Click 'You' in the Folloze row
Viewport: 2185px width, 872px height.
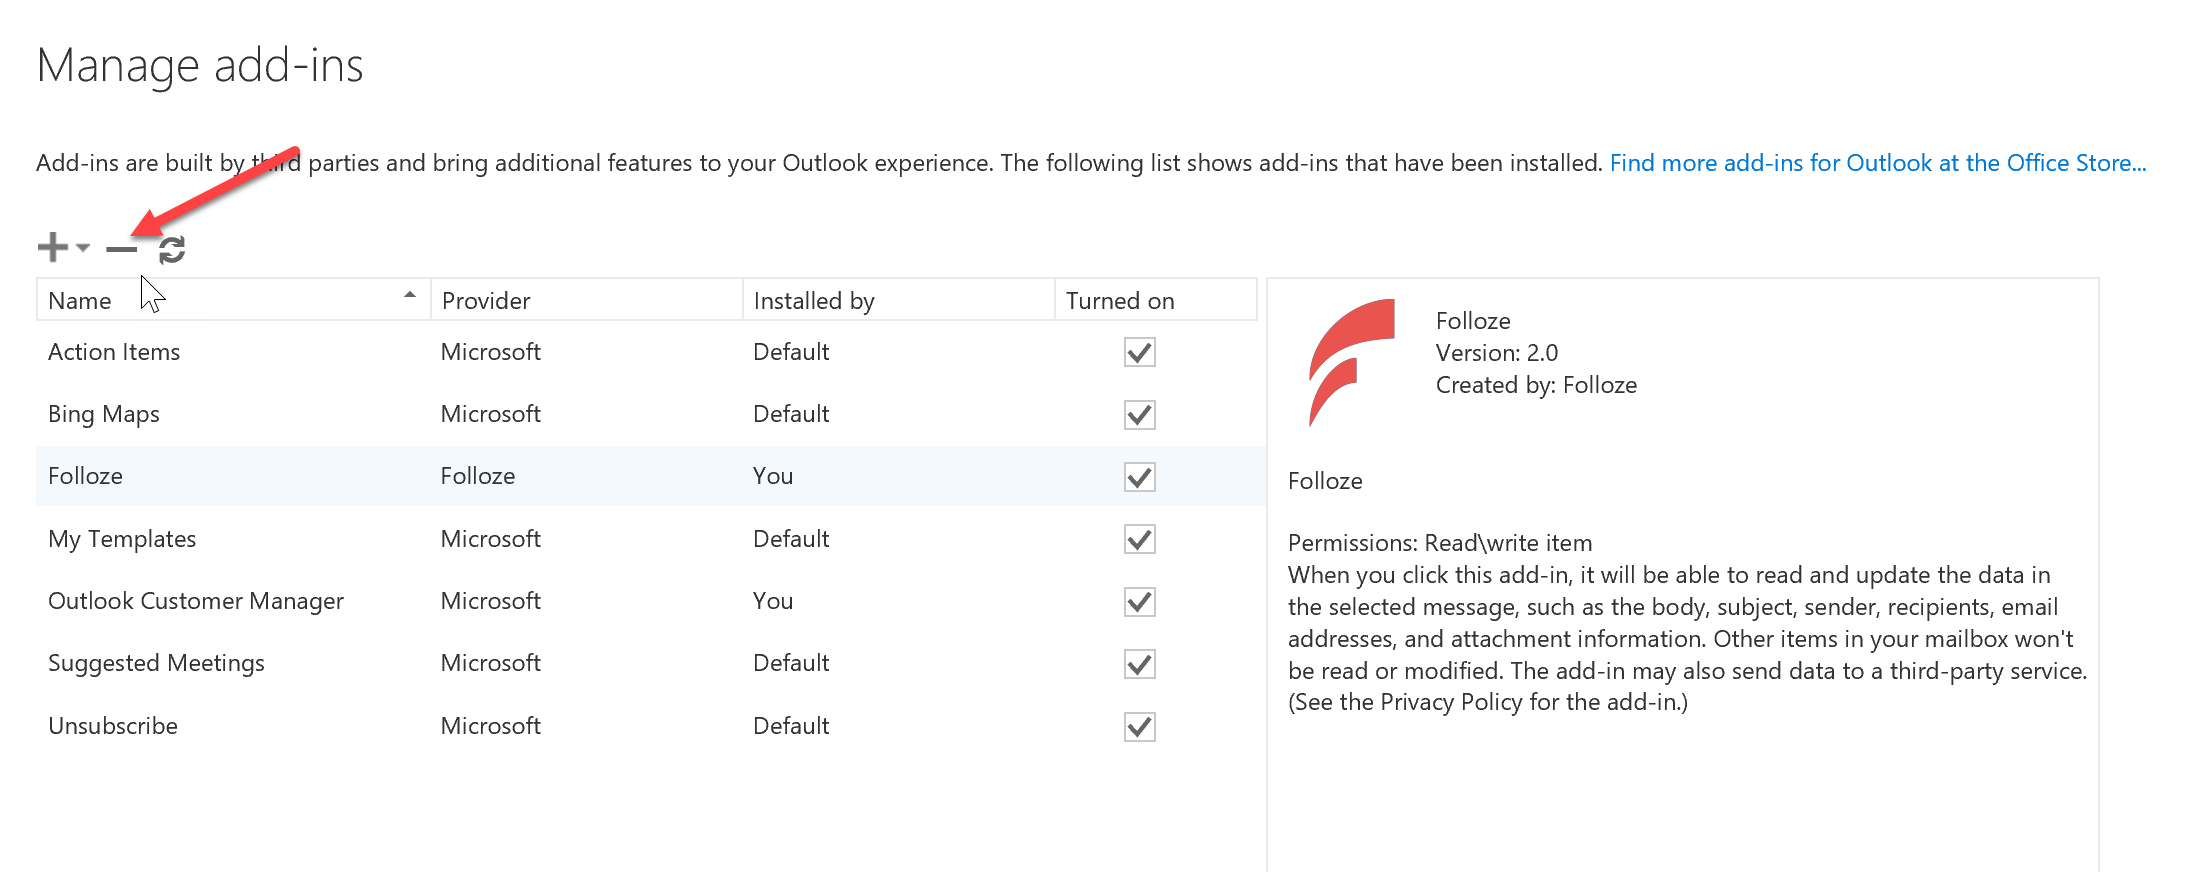tap(773, 476)
